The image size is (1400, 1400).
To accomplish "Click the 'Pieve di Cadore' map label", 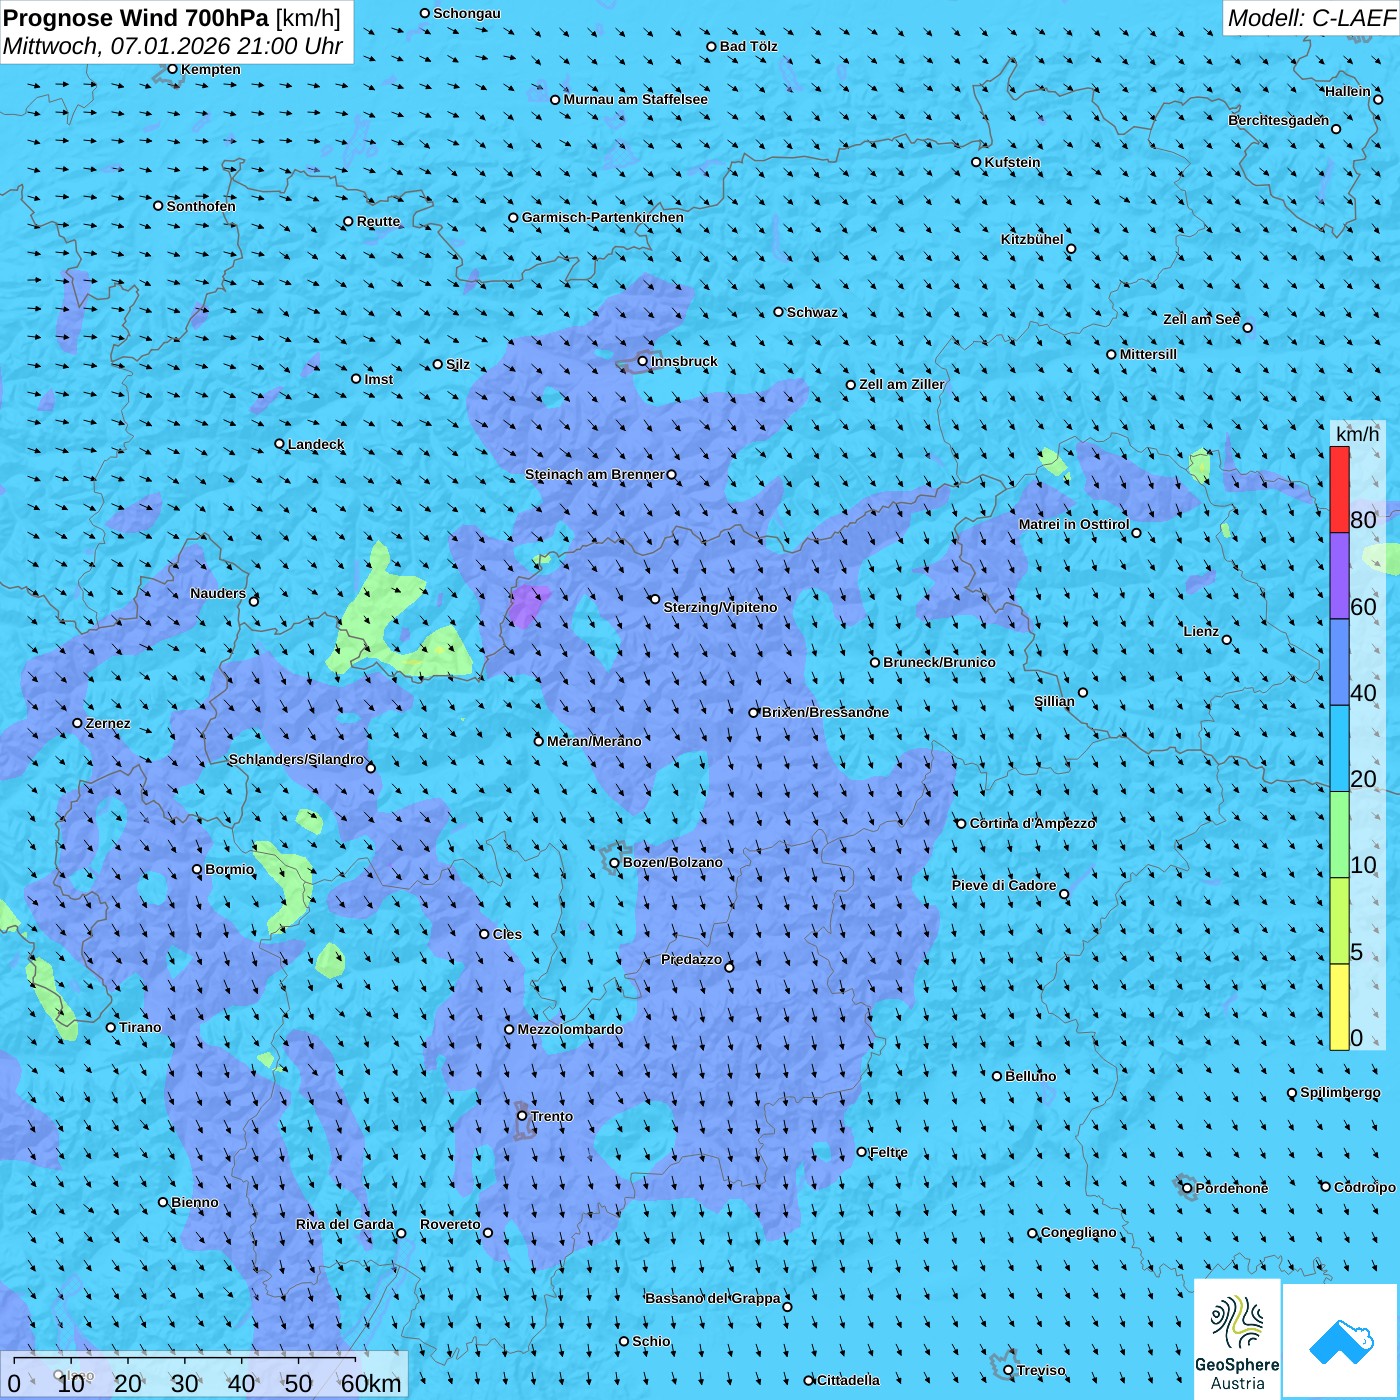I will click(1004, 885).
